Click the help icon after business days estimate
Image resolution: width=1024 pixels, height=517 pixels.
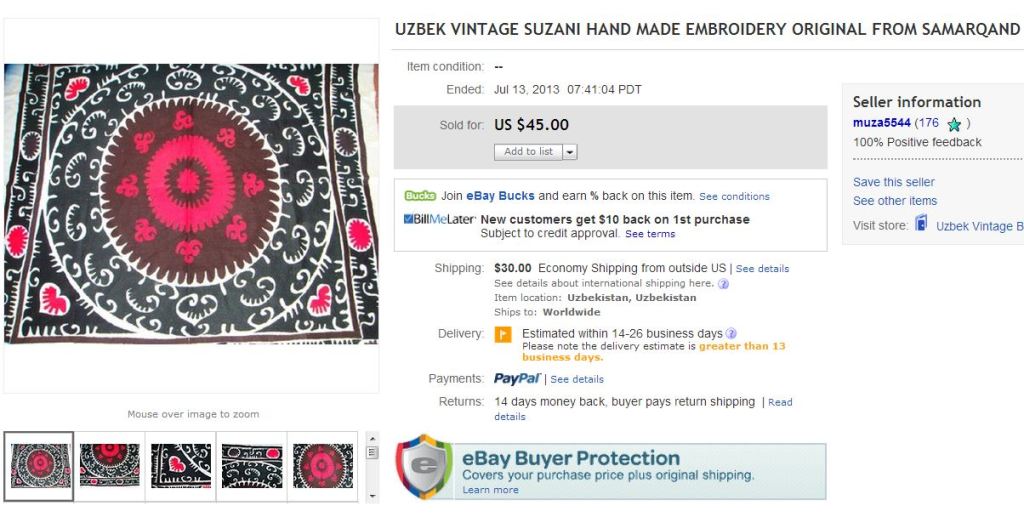(x=731, y=333)
